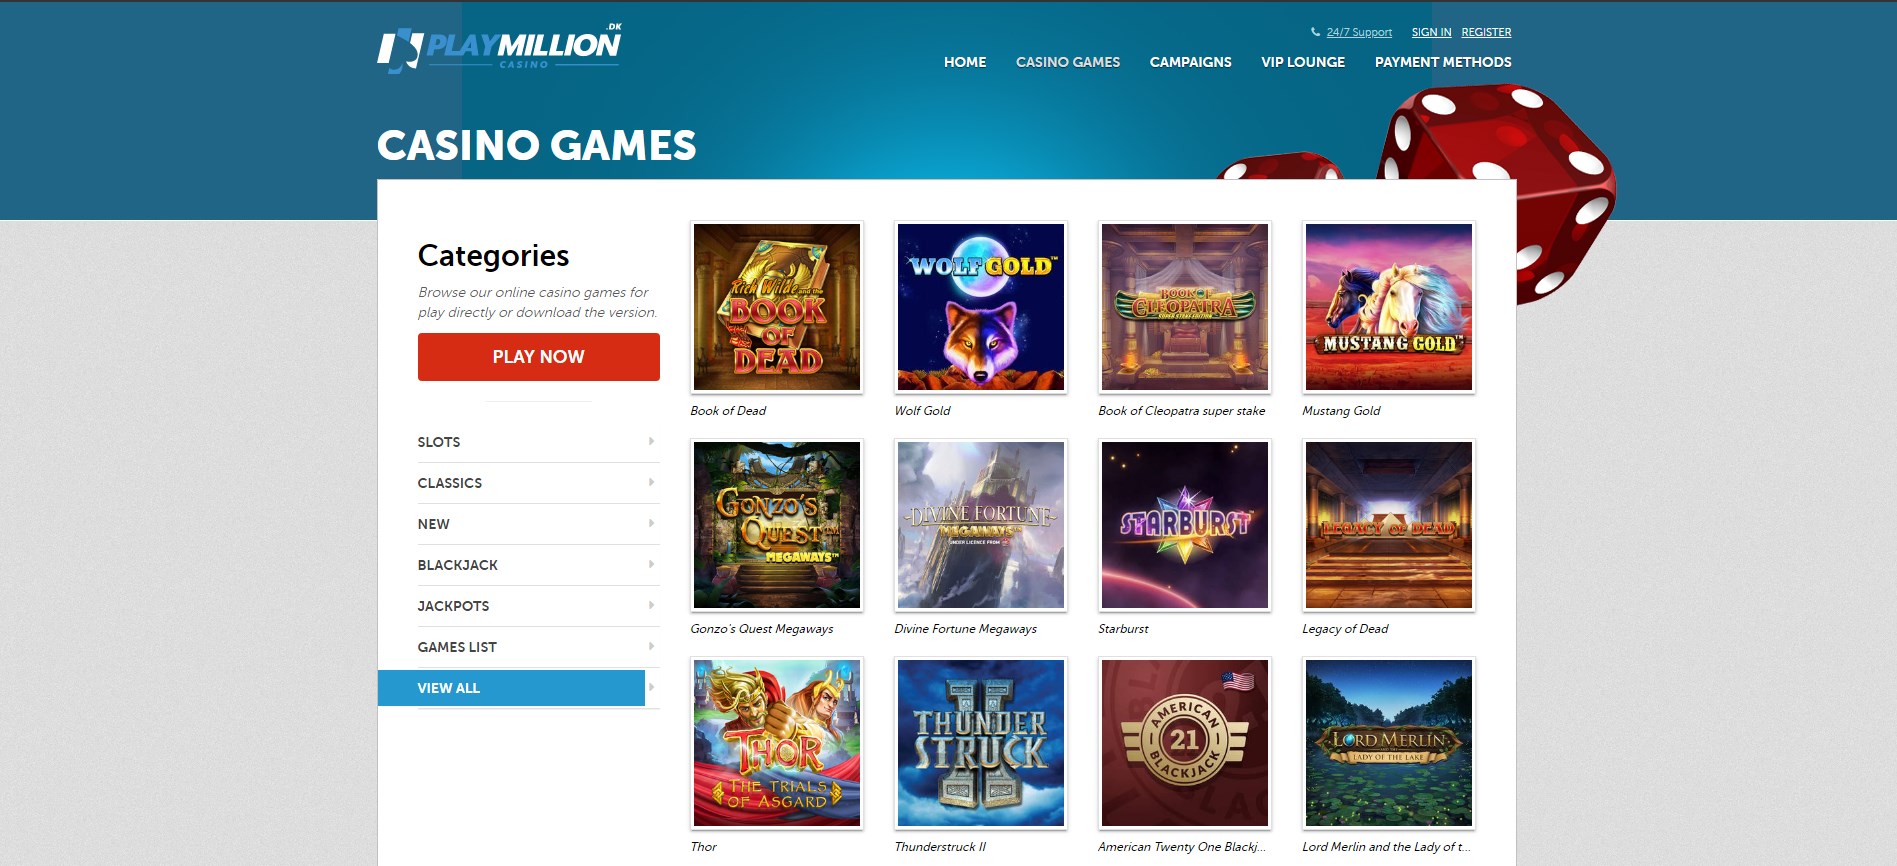This screenshot has height=866, width=1897.
Task: Select American Twenty One Blackjack tile
Action: [x=1185, y=743]
